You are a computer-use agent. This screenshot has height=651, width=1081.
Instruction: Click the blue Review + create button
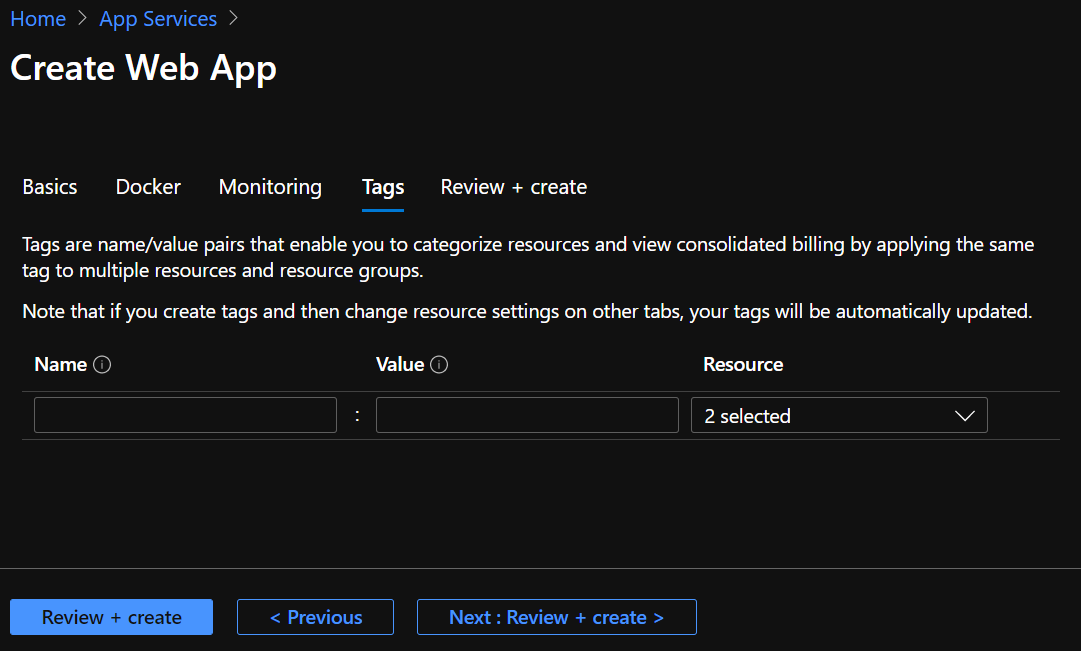click(x=112, y=617)
